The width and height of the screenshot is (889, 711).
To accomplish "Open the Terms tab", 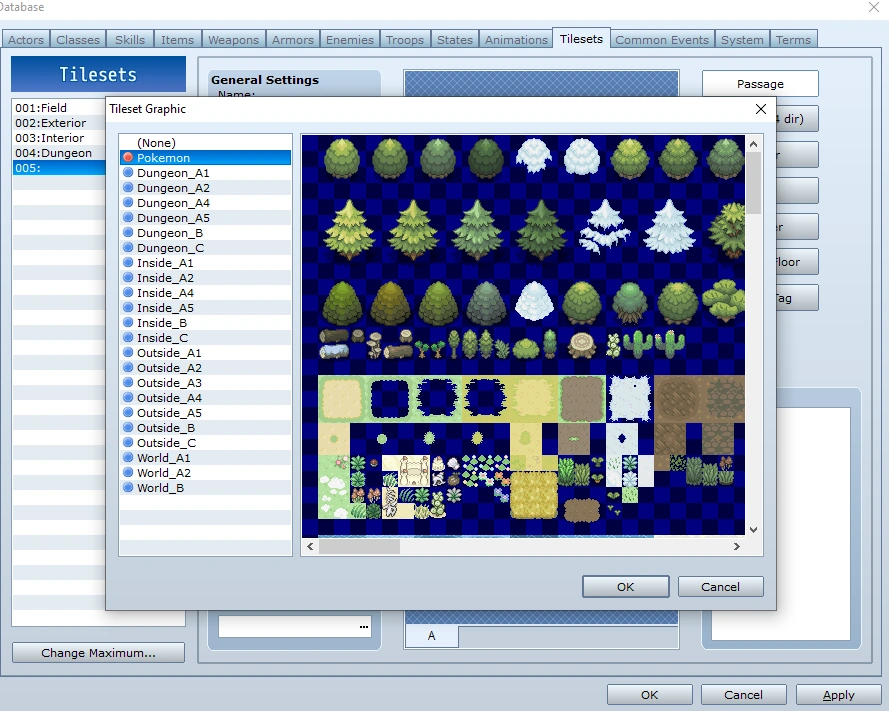I will (x=793, y=40).
